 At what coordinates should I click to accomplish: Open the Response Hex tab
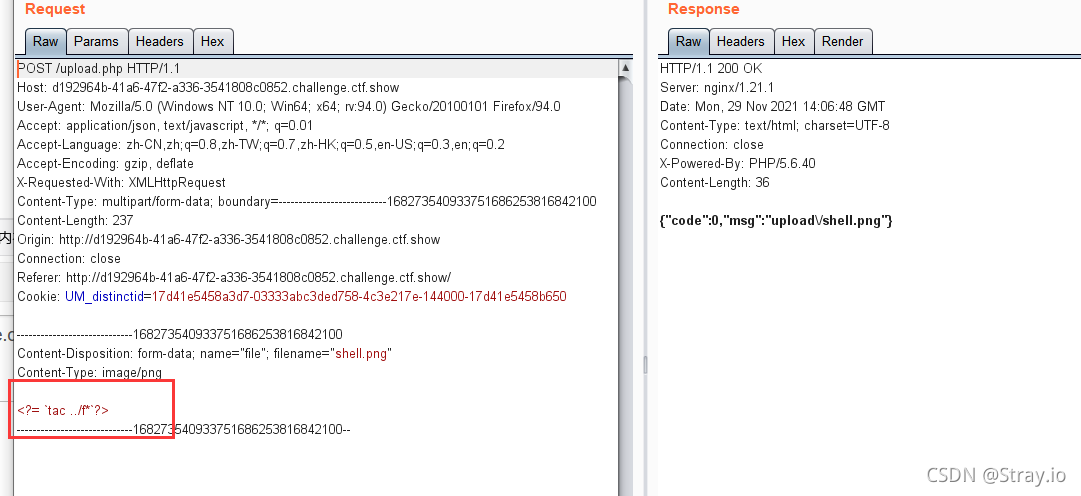(x=794, y=41)
